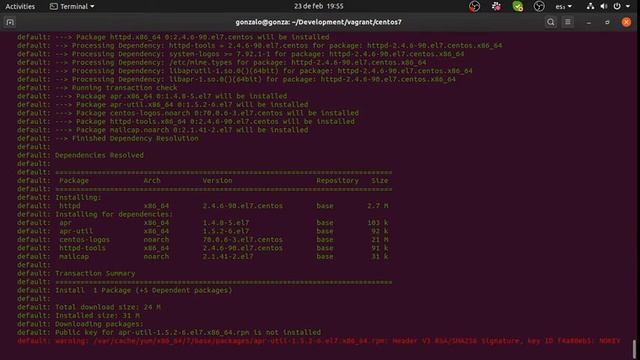Open the system menu arrow

coord(628,6)
